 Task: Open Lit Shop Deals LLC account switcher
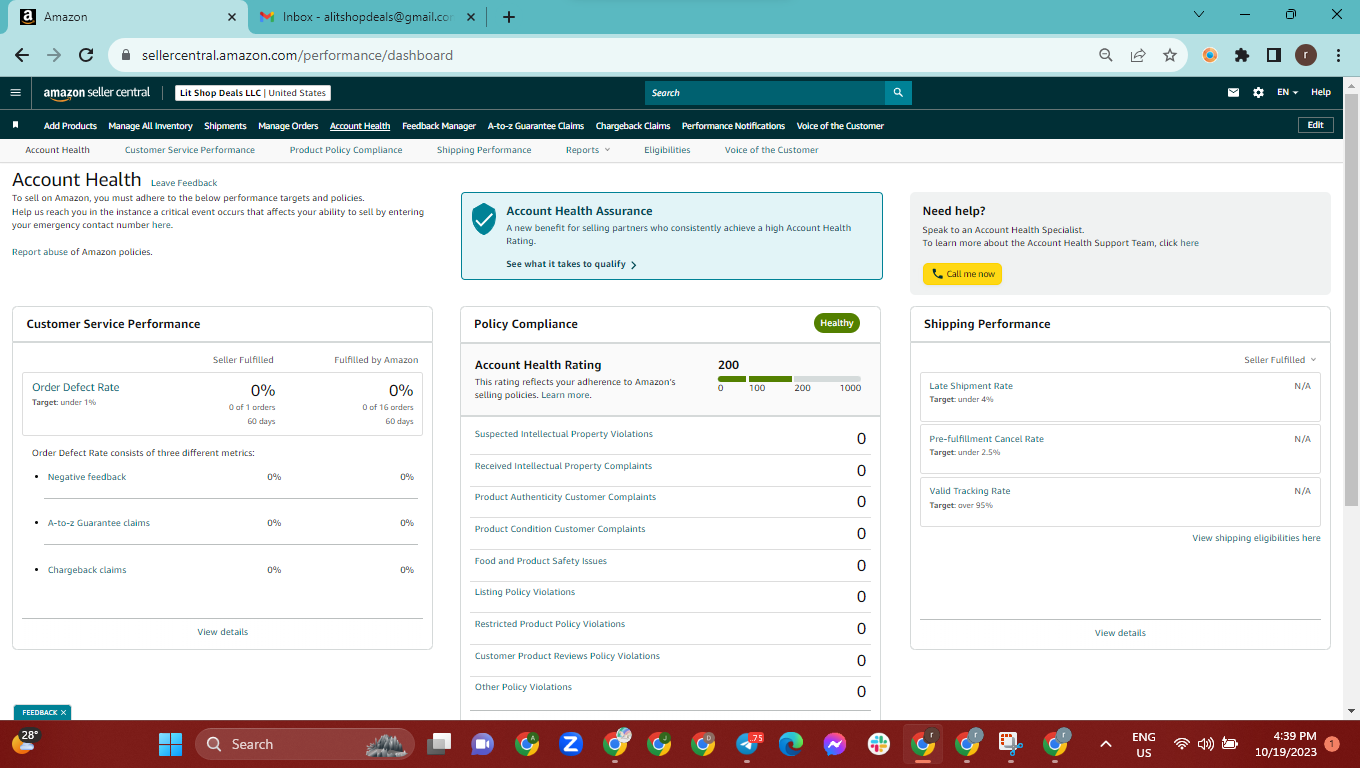coord(253,93)
